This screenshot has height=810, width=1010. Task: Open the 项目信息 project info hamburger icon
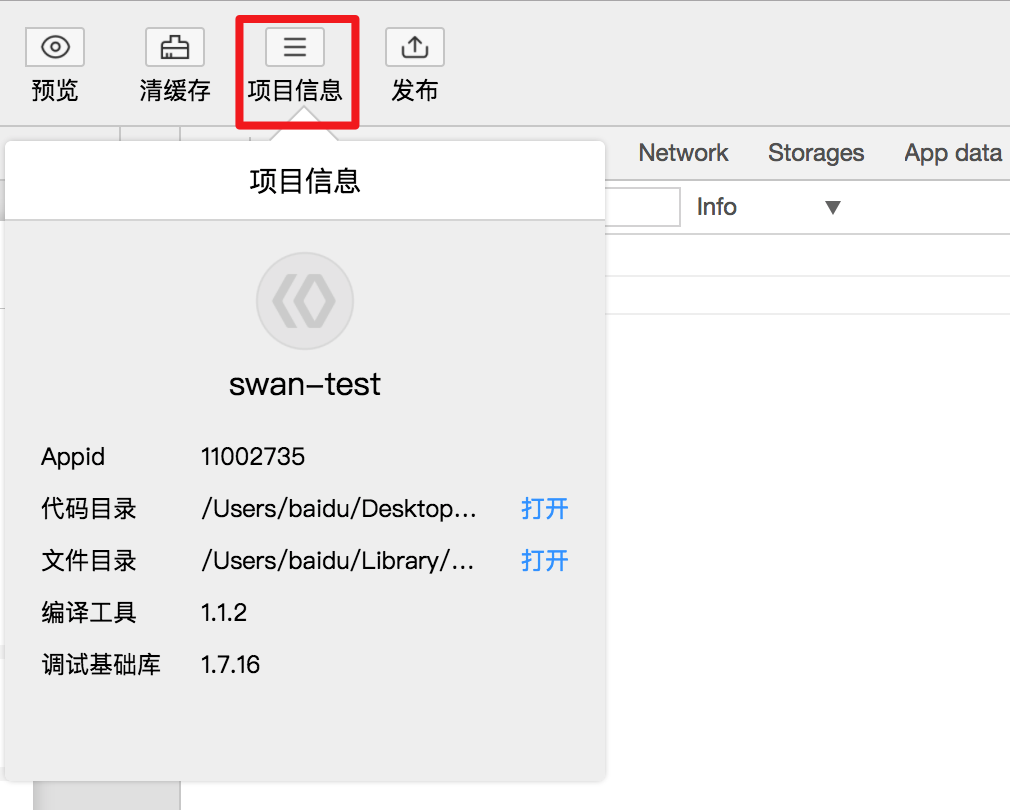coord(295,47)
